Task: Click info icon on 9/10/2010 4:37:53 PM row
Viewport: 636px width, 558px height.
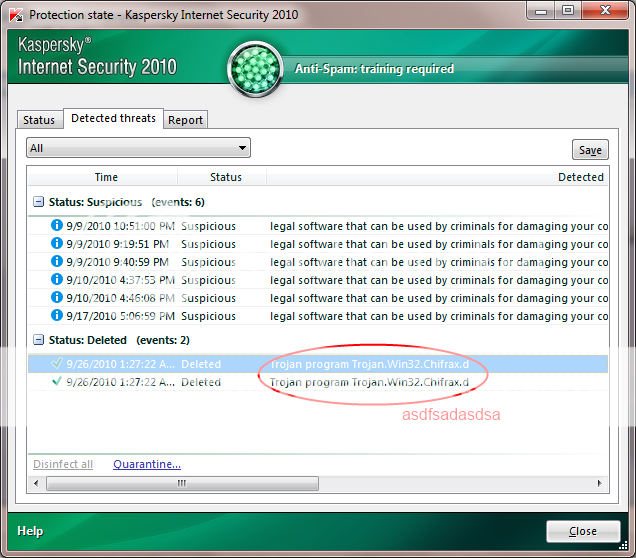Action: [57, 279]
